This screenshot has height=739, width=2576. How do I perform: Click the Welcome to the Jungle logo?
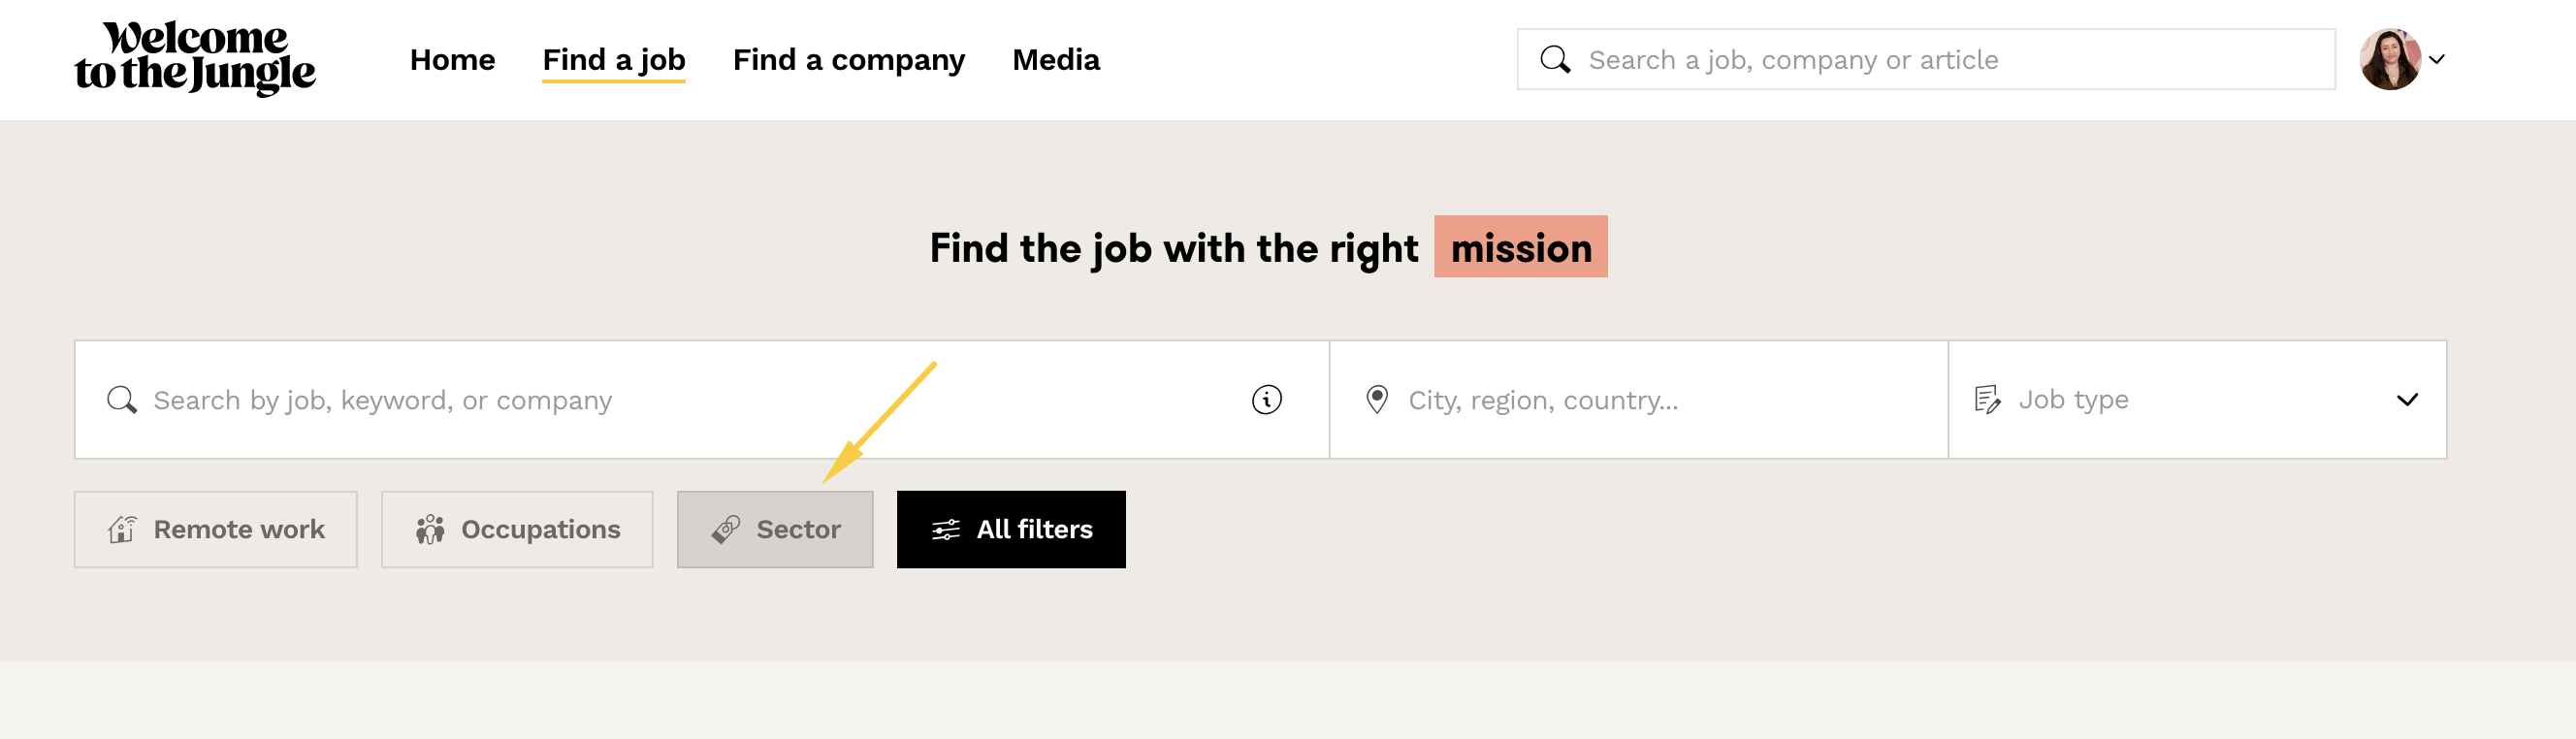195,59
